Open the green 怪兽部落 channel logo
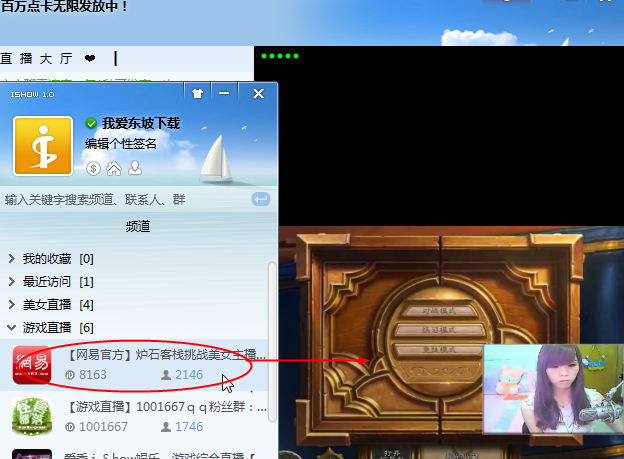Viewport: 624px width, 459px height. click(32, 416)
